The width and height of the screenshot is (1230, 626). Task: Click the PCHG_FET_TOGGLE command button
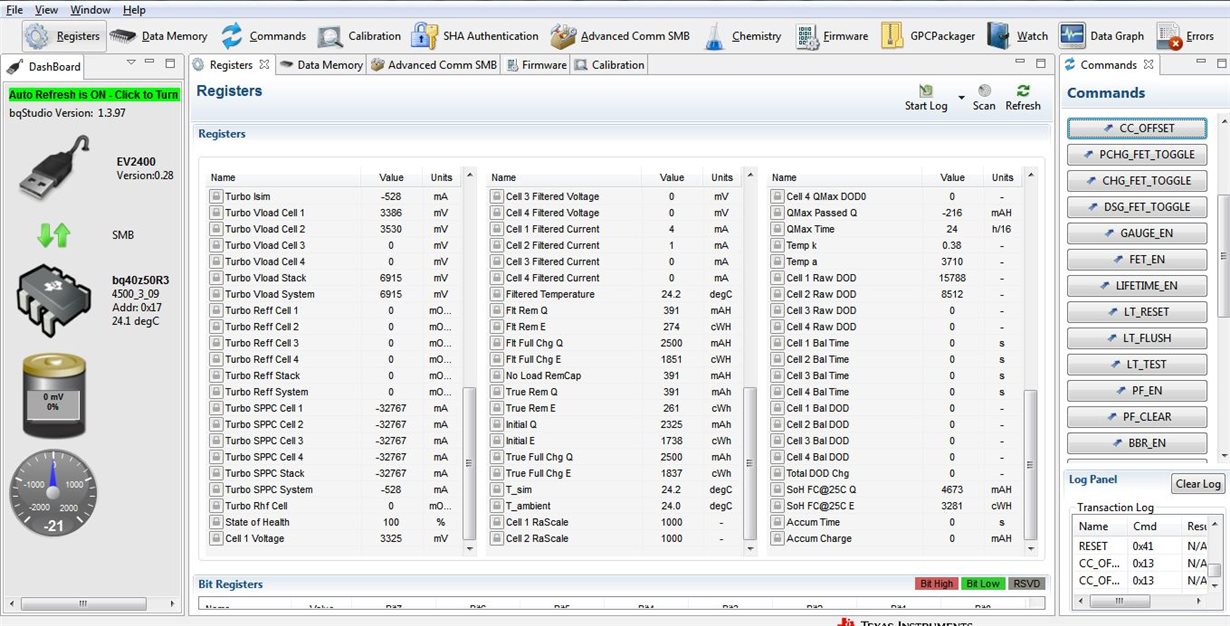click(x=1137, y=155)
